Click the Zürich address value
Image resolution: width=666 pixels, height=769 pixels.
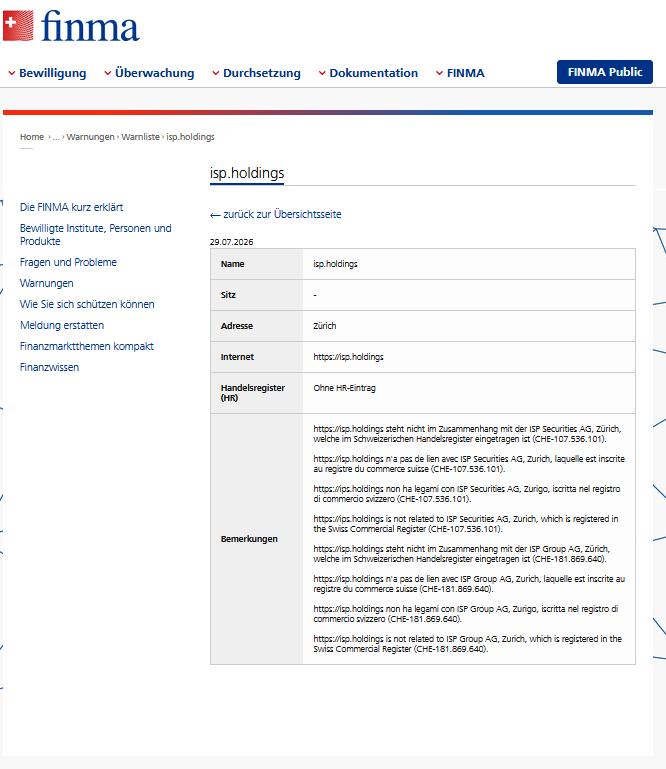coord(325,326)
